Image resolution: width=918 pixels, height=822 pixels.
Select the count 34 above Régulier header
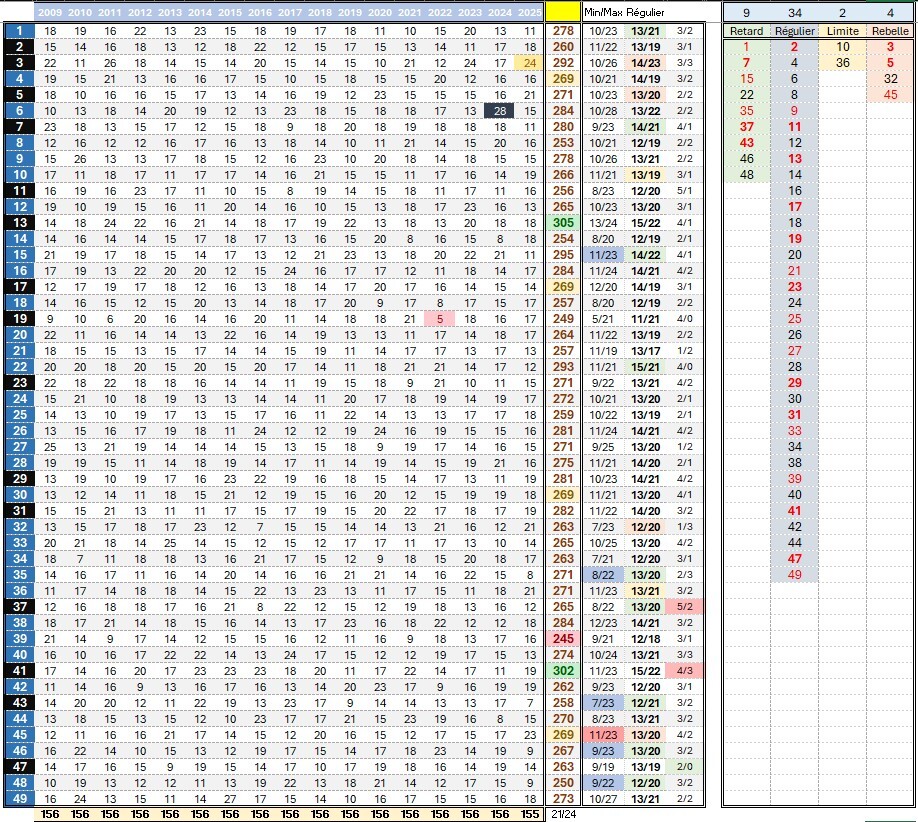794,12
